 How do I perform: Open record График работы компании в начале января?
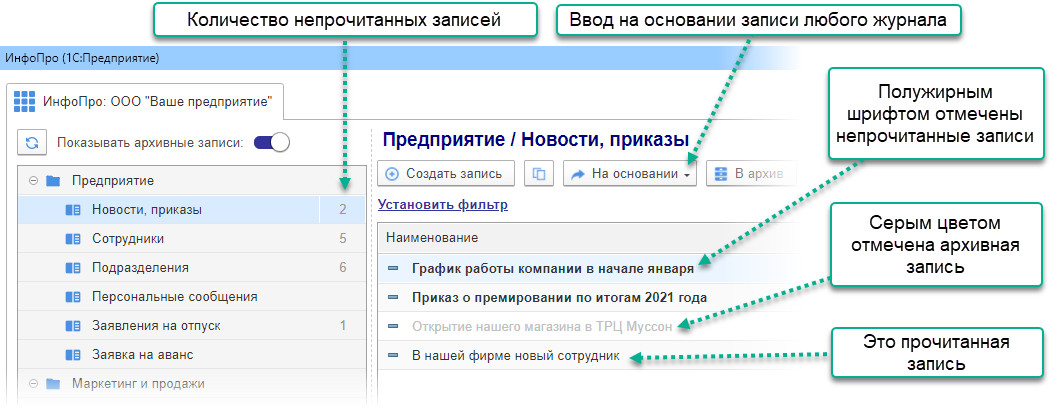[x=552, y=268]
